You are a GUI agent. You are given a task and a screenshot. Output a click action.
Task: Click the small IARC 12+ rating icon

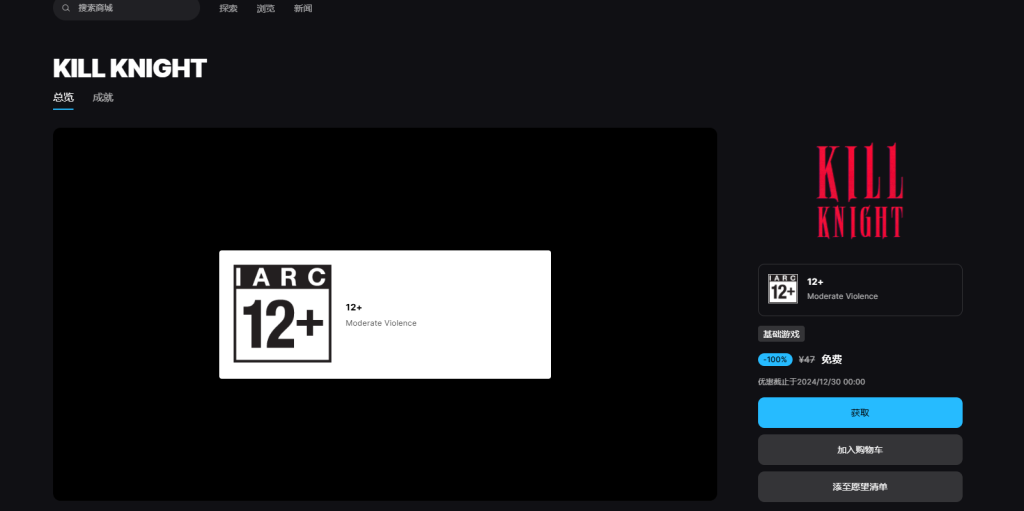coord(783,289)
